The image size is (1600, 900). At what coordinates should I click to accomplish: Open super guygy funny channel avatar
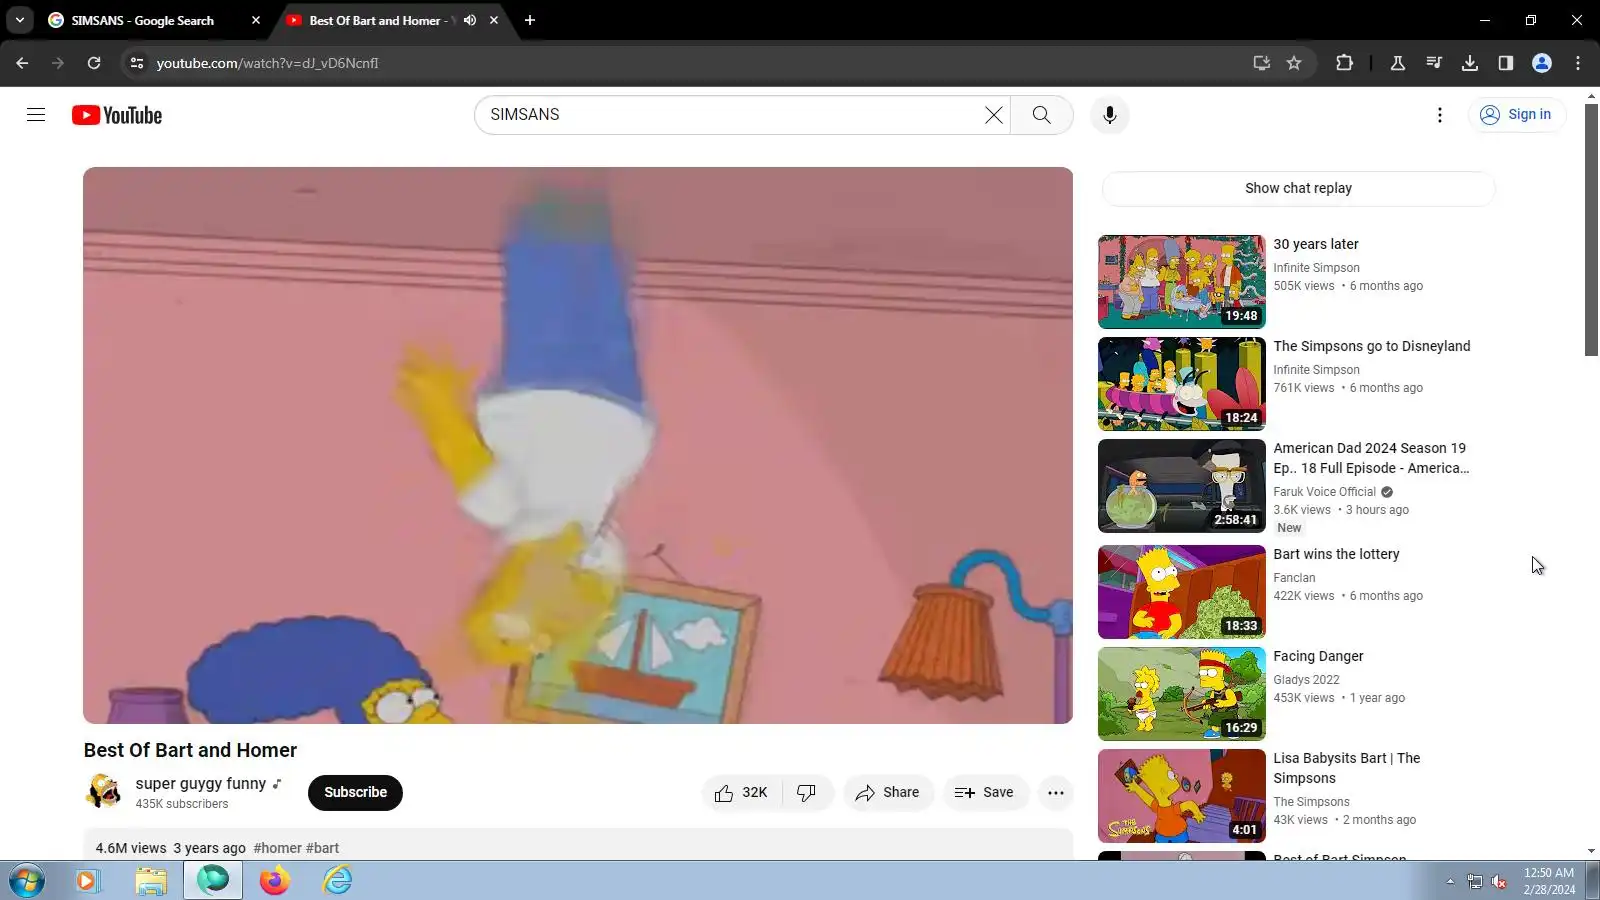[x=103, y=792]
